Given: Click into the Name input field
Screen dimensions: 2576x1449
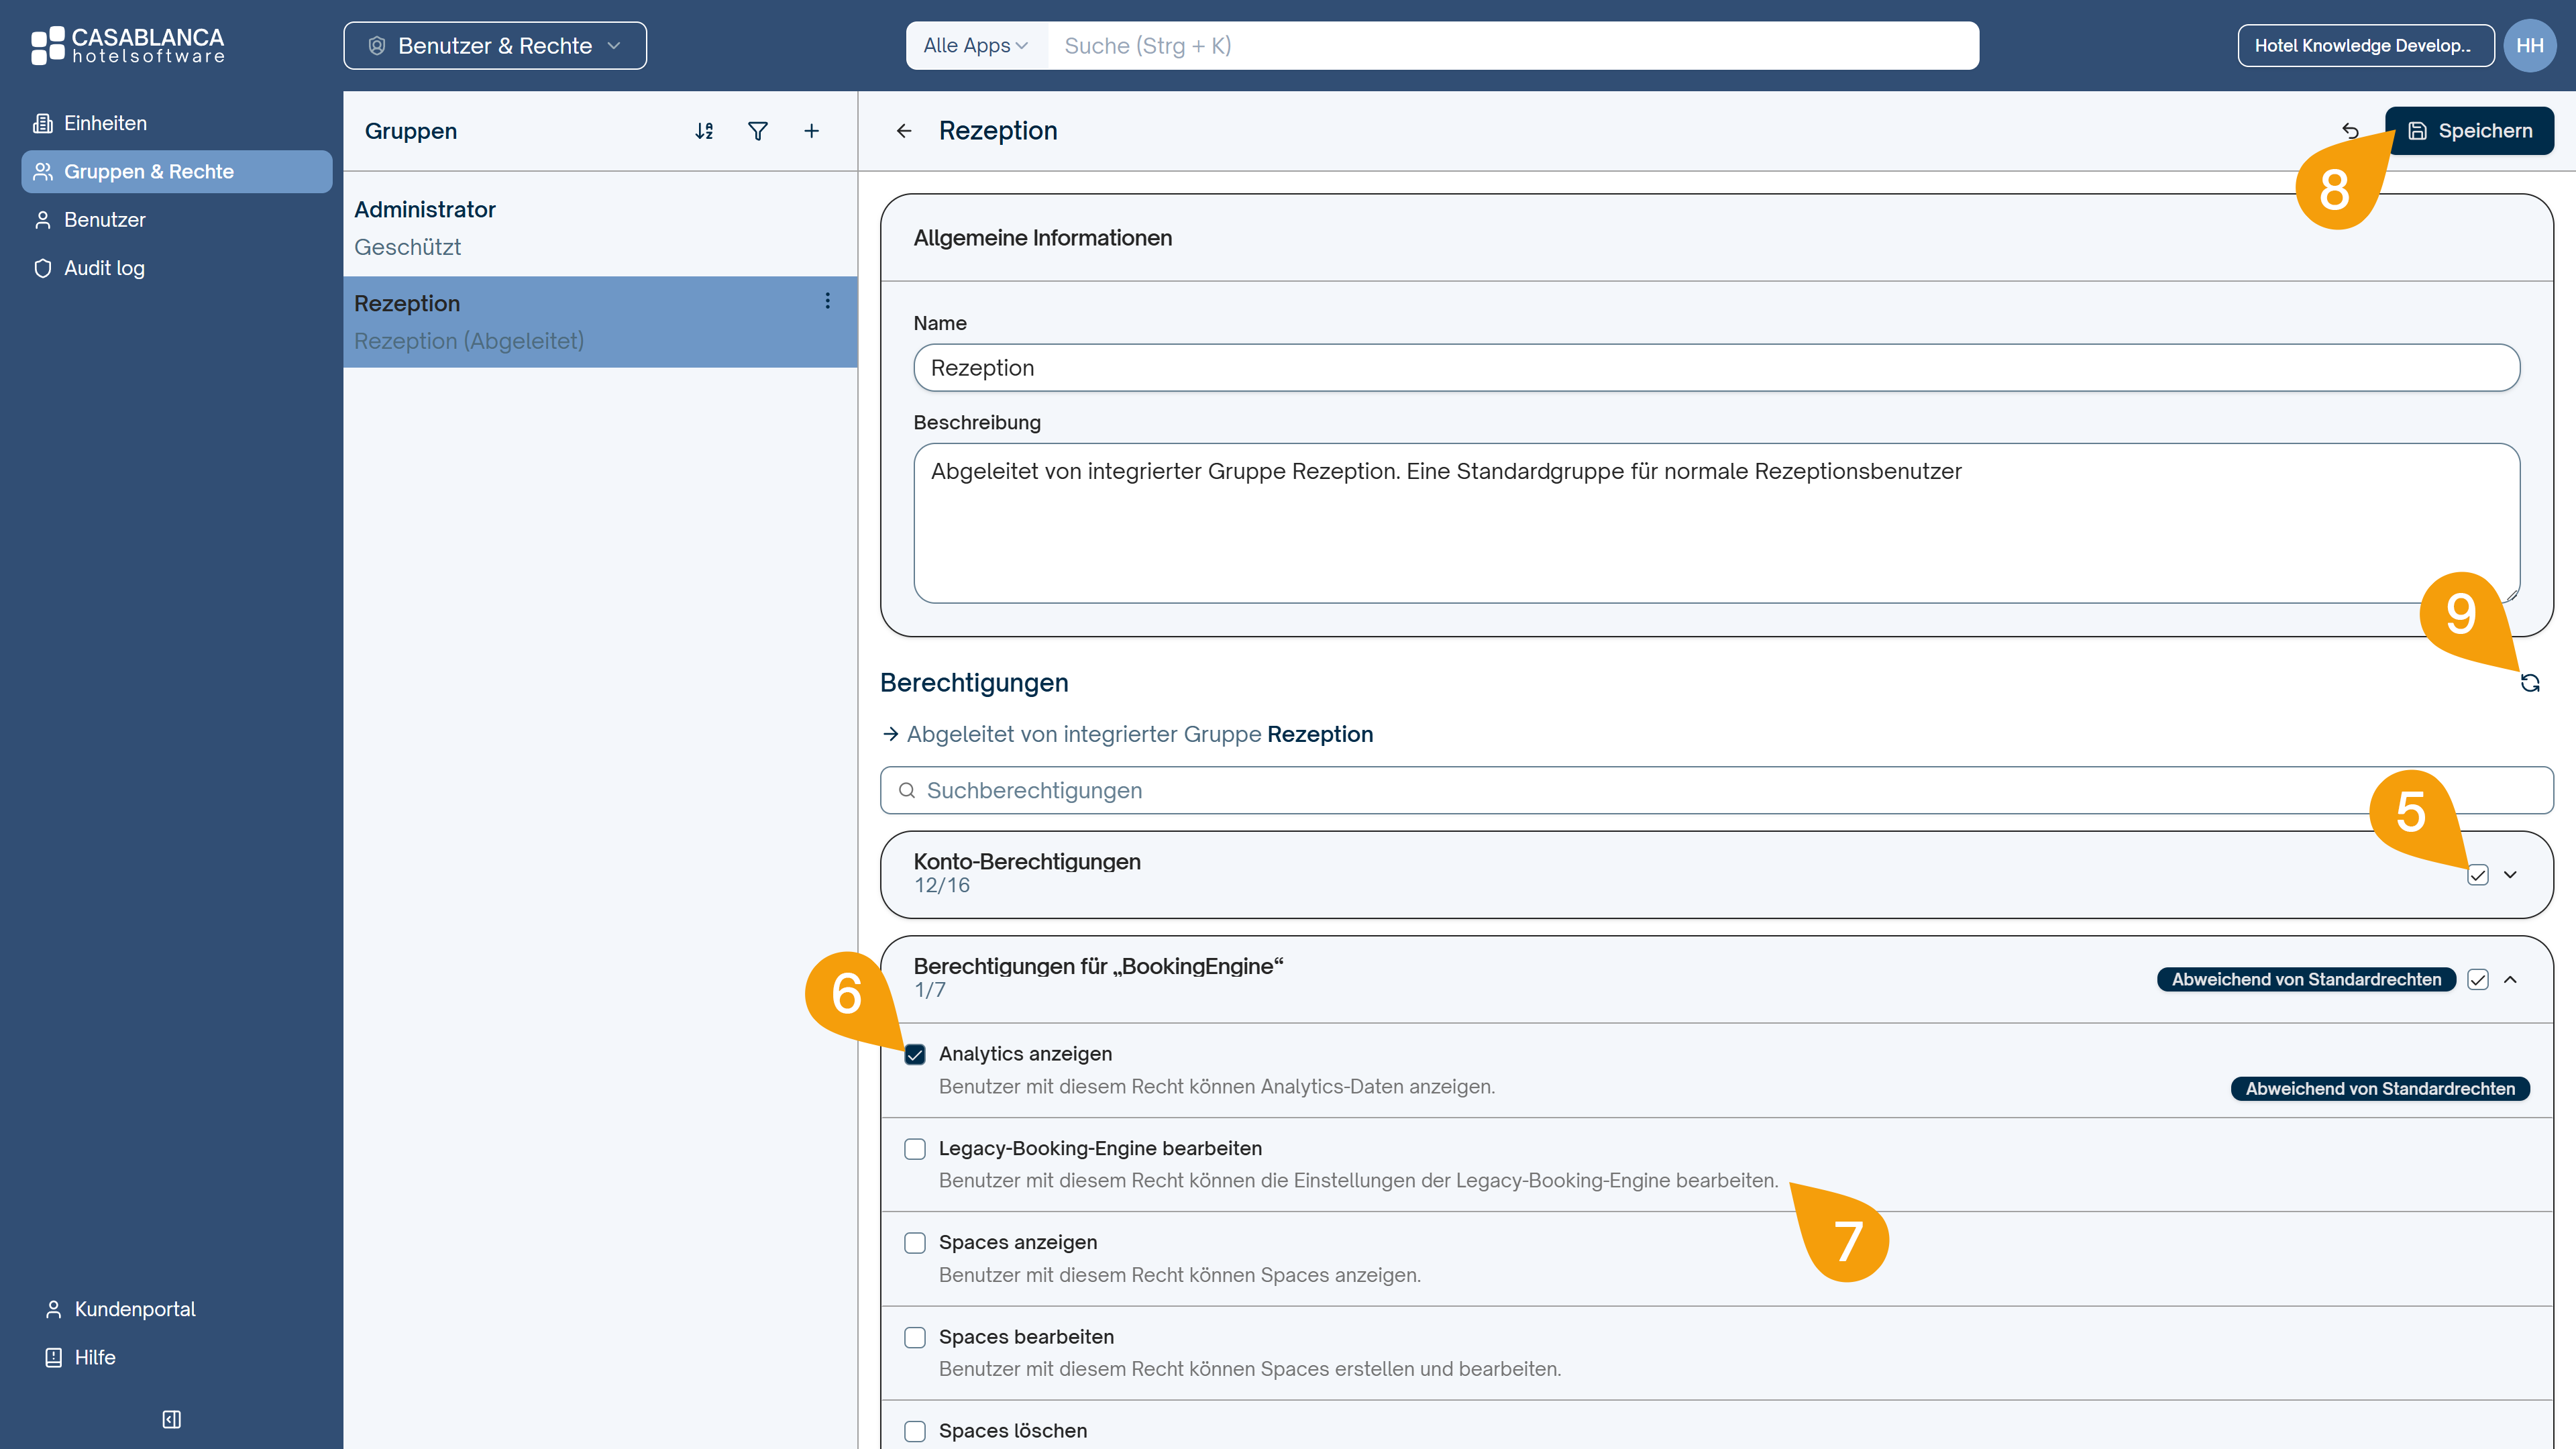Looking at the screenshot, I should point(1716,368).
